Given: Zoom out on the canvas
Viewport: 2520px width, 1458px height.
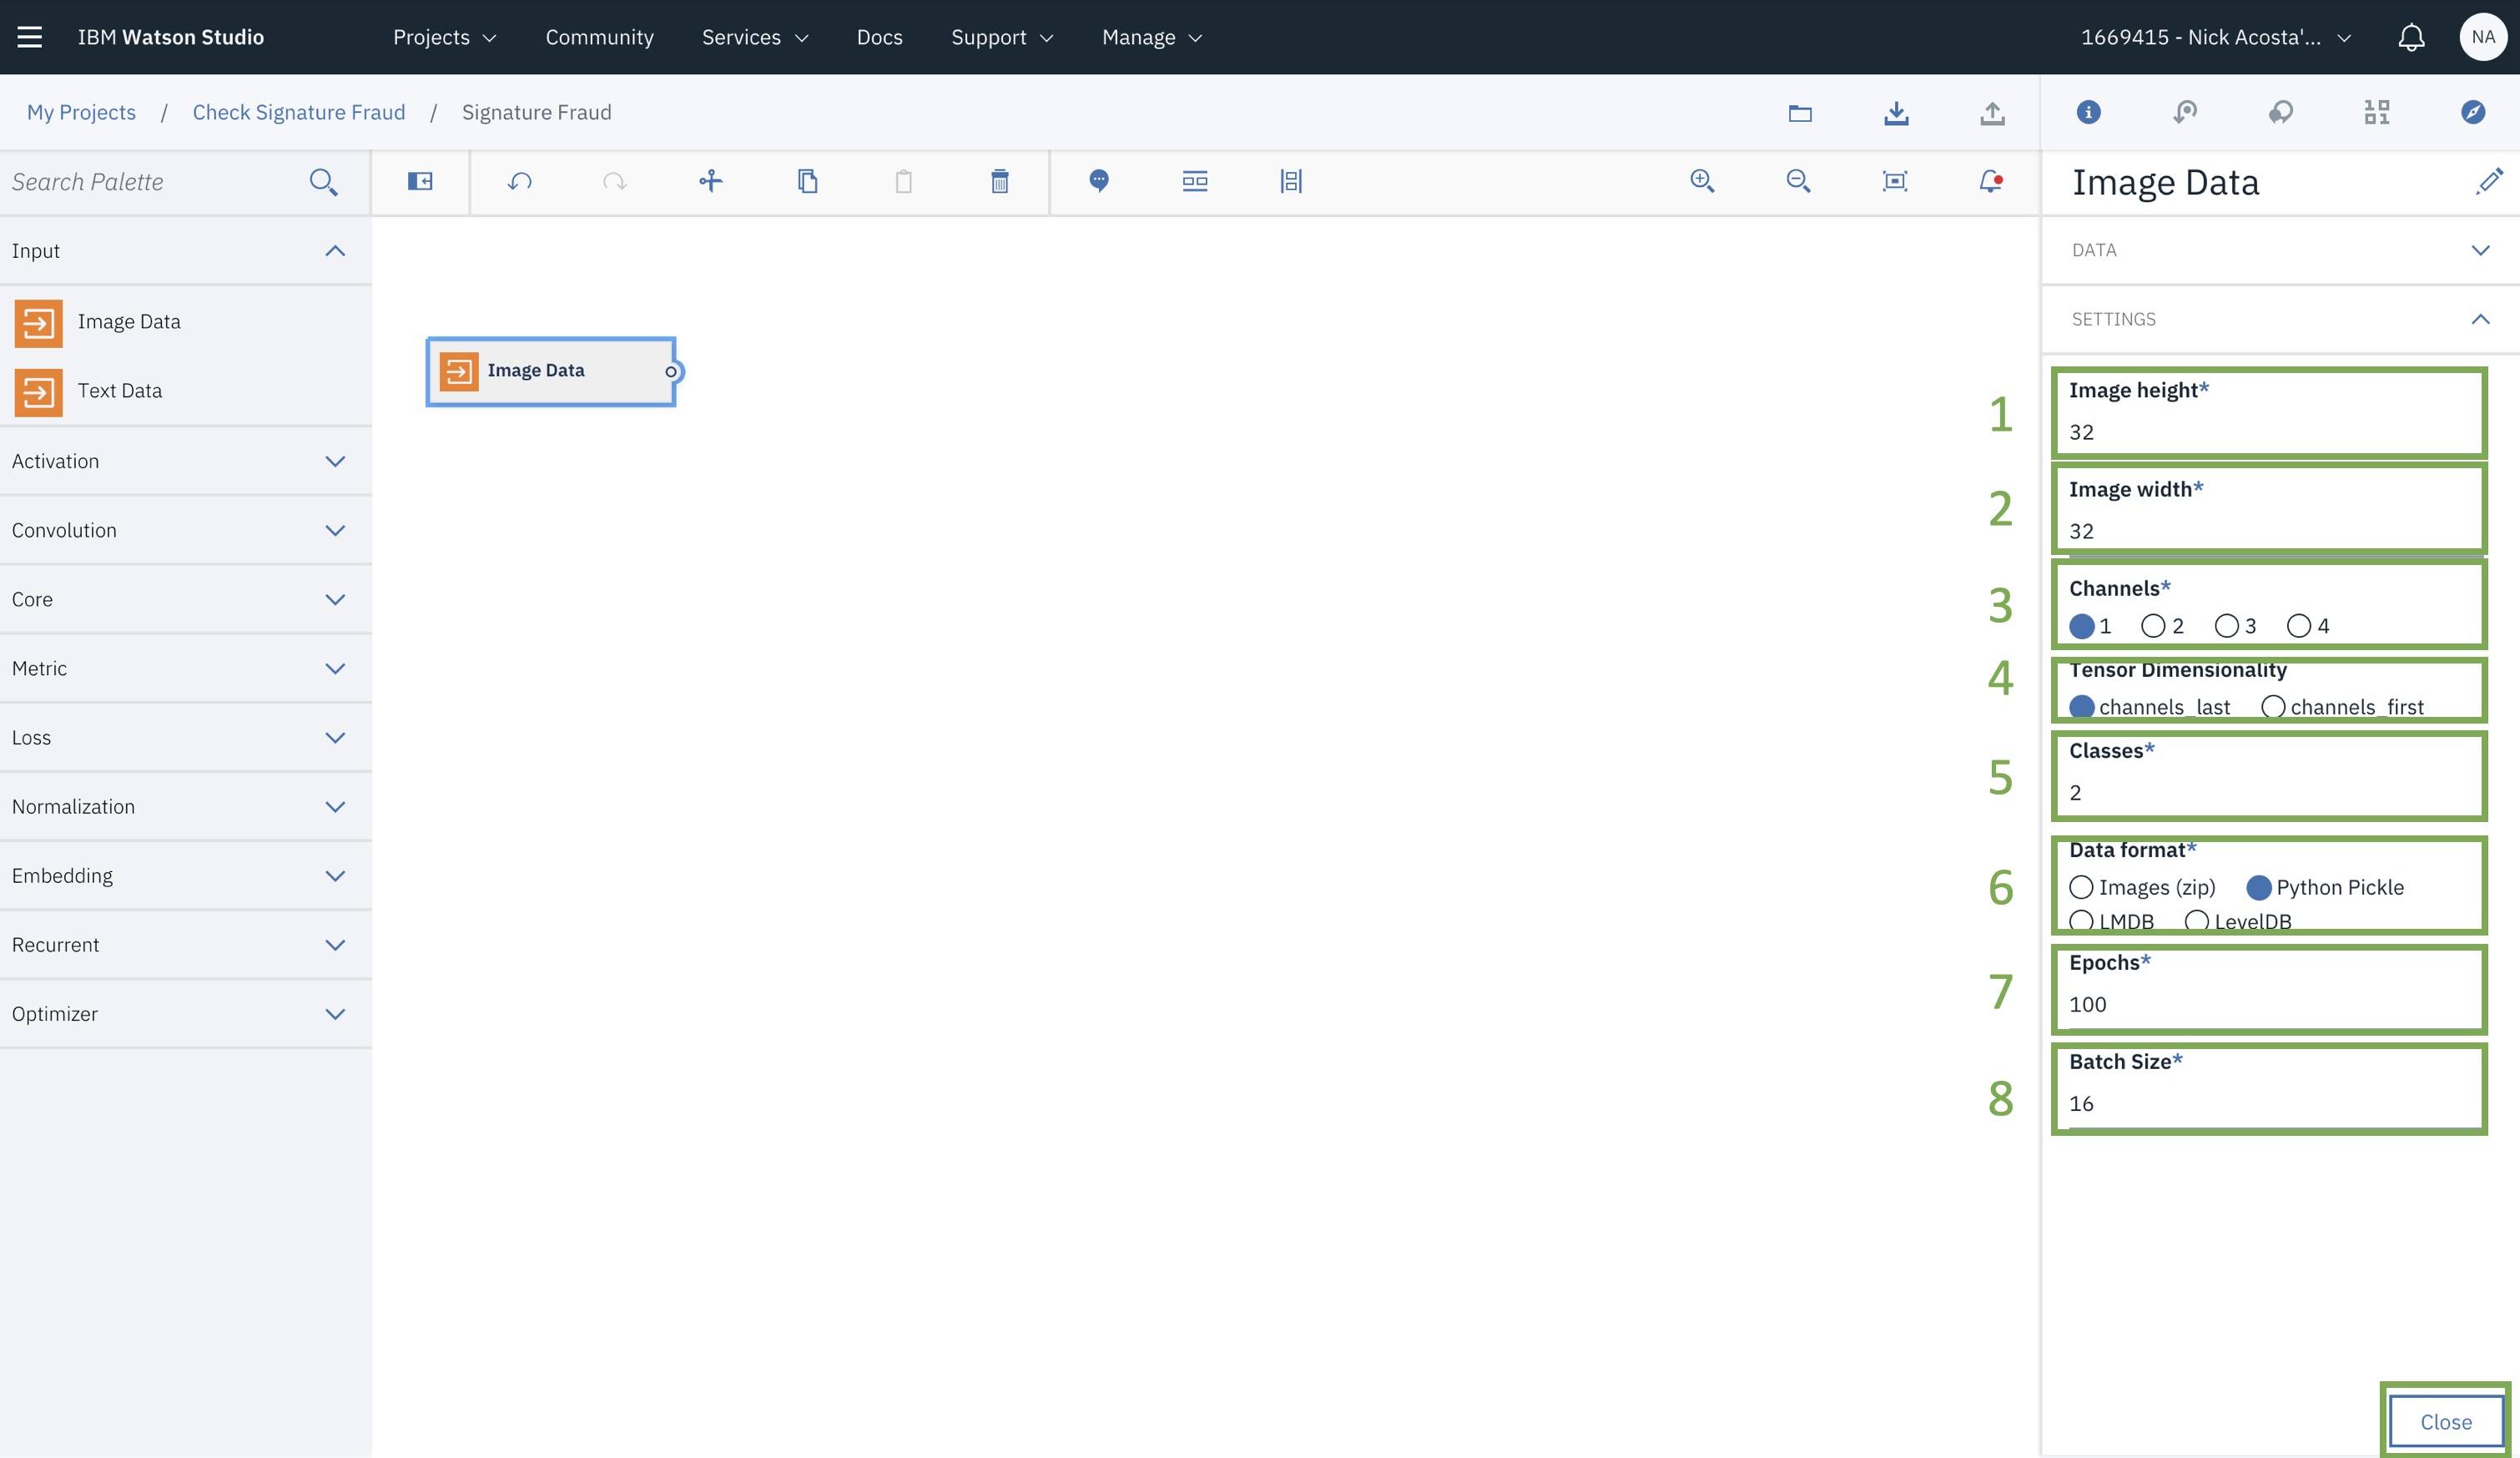Looking at the screenshot, I should tap(1798, 181).
